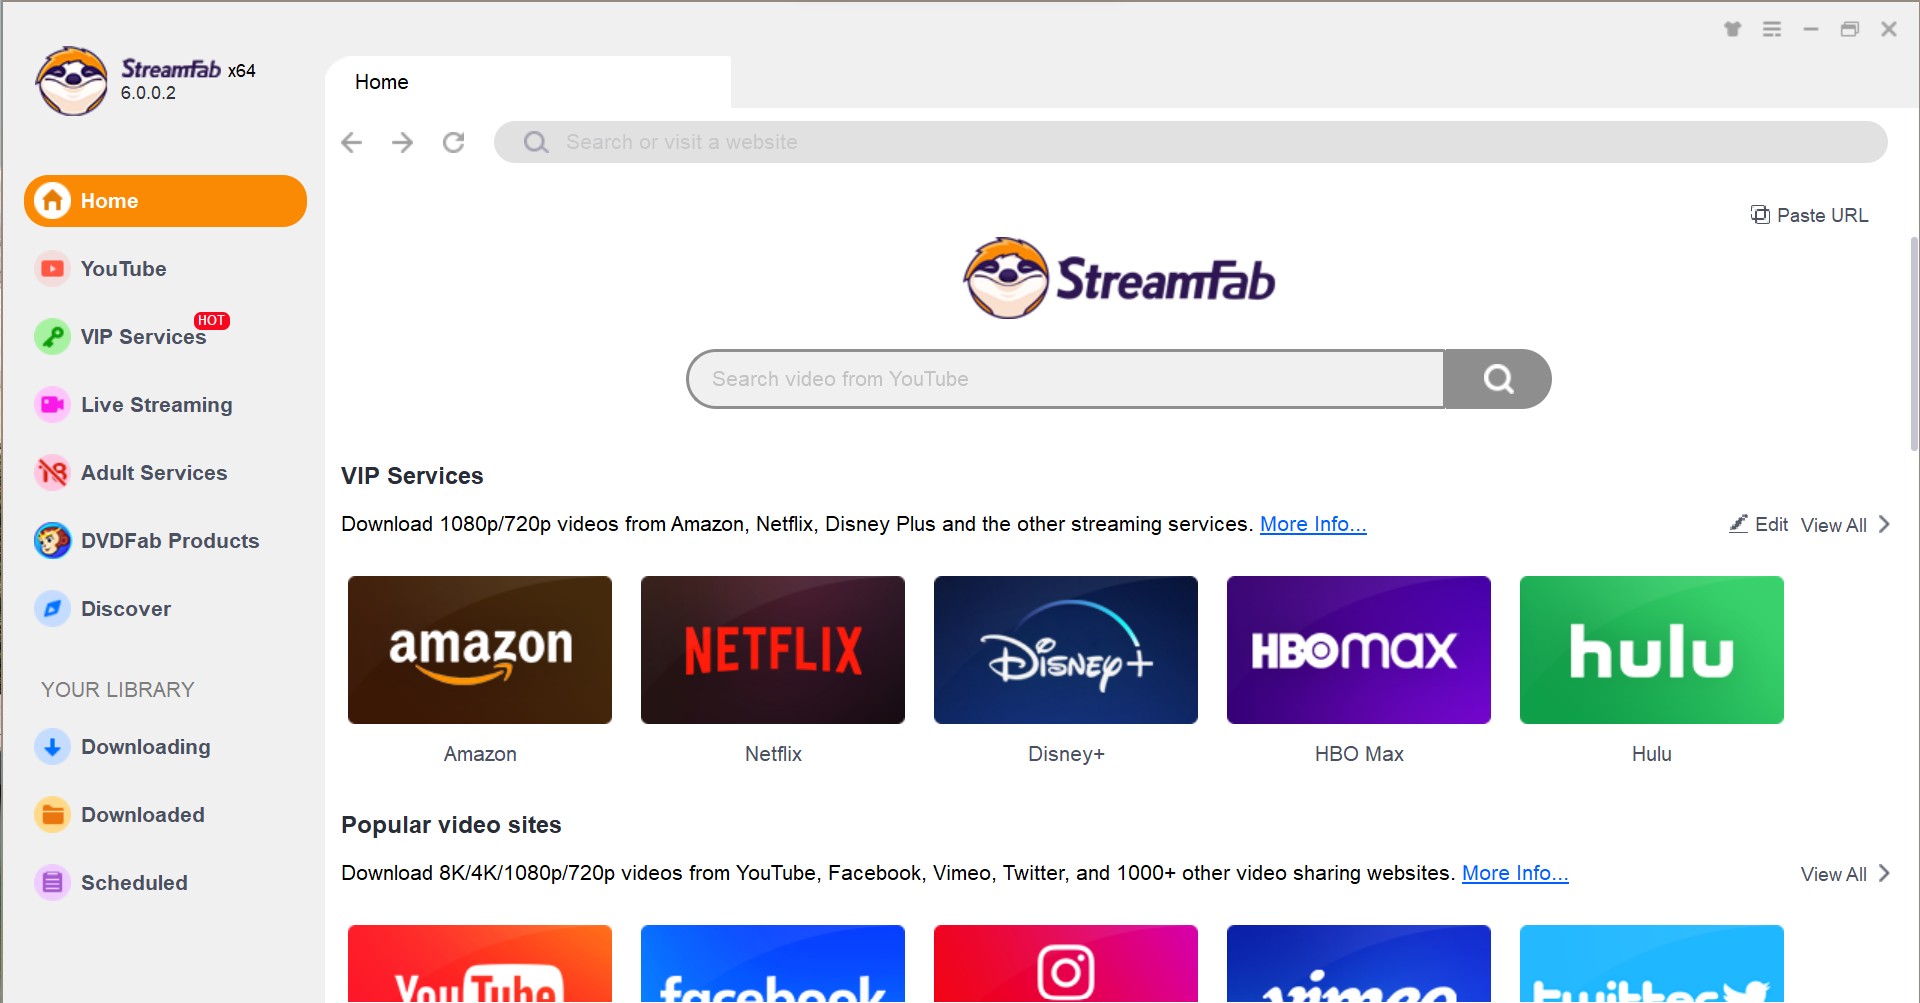Open the YouTube downloader section
Image resolution: width=1920 pixels, height=1003 pixels.
123,268
